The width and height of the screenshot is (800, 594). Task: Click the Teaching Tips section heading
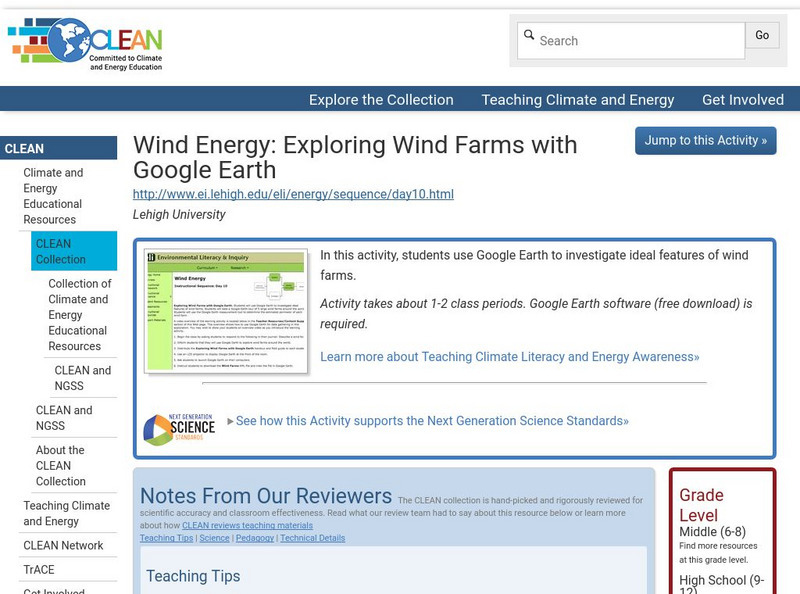tap(193, 576)
